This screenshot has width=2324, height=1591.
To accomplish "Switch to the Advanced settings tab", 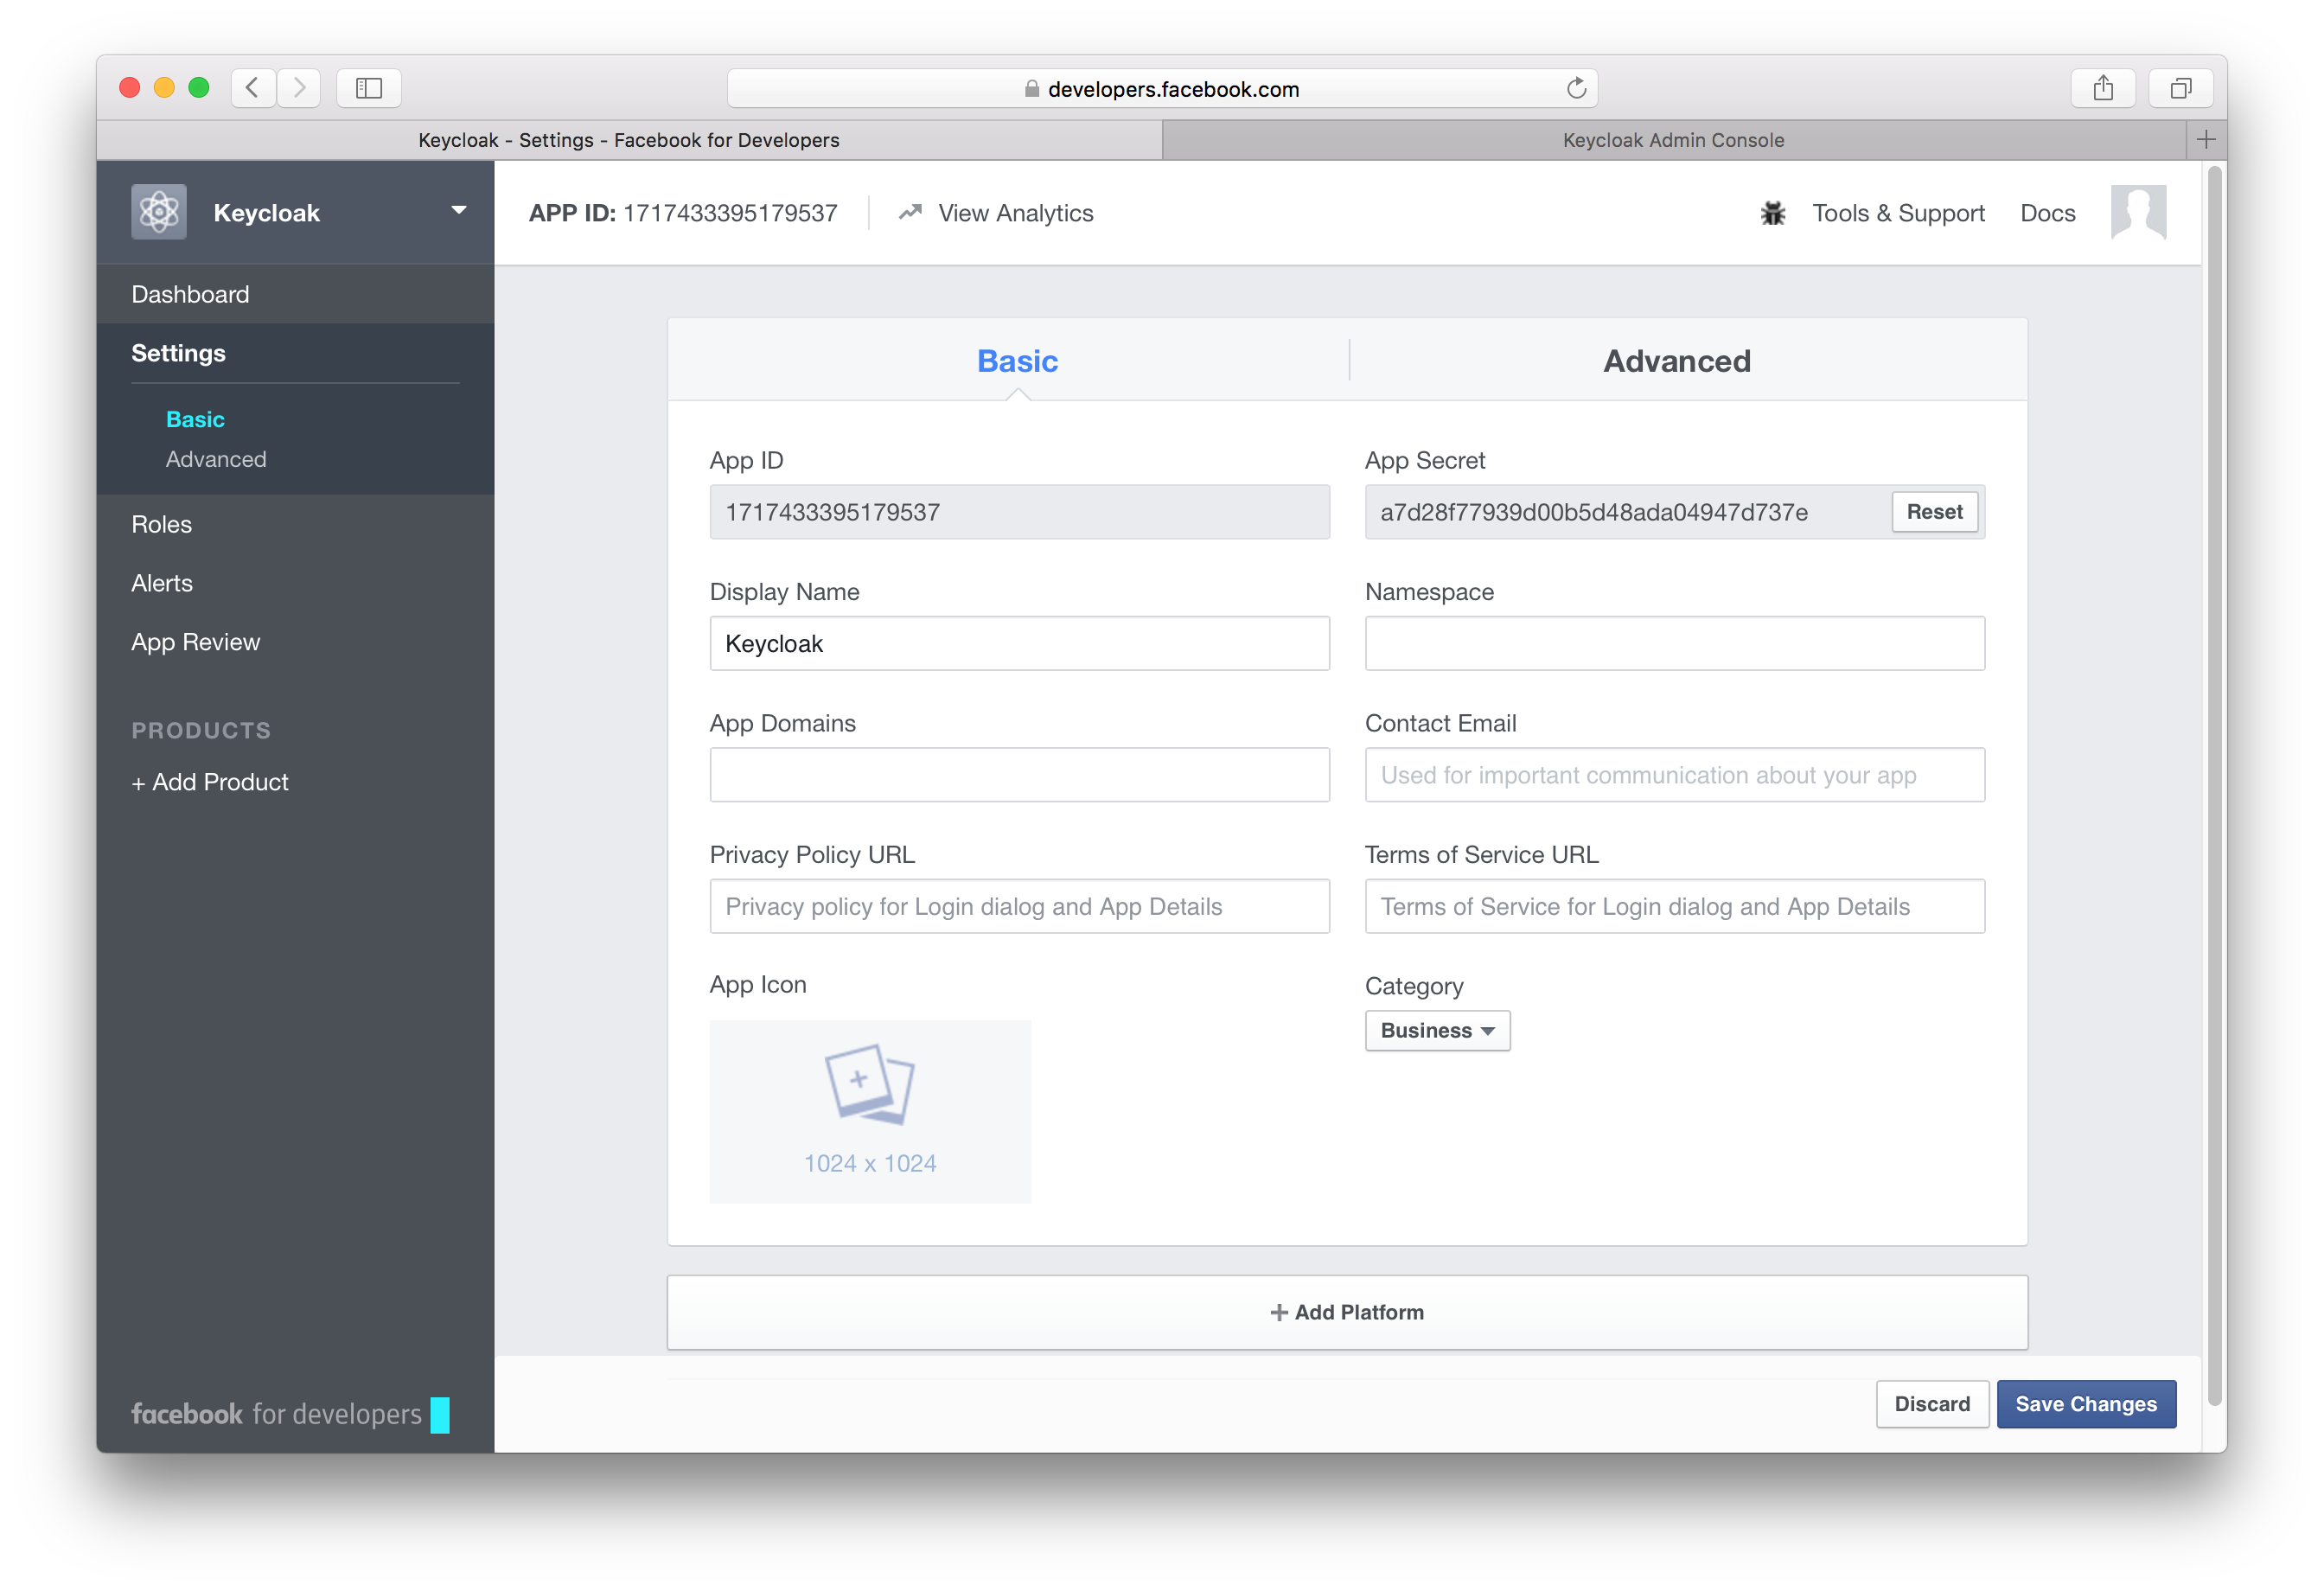I will 1676,361.
